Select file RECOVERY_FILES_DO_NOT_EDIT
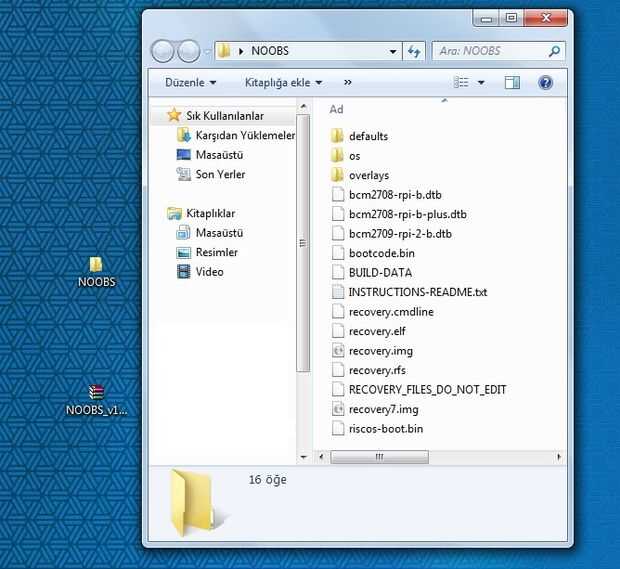 tap(427, 389)
